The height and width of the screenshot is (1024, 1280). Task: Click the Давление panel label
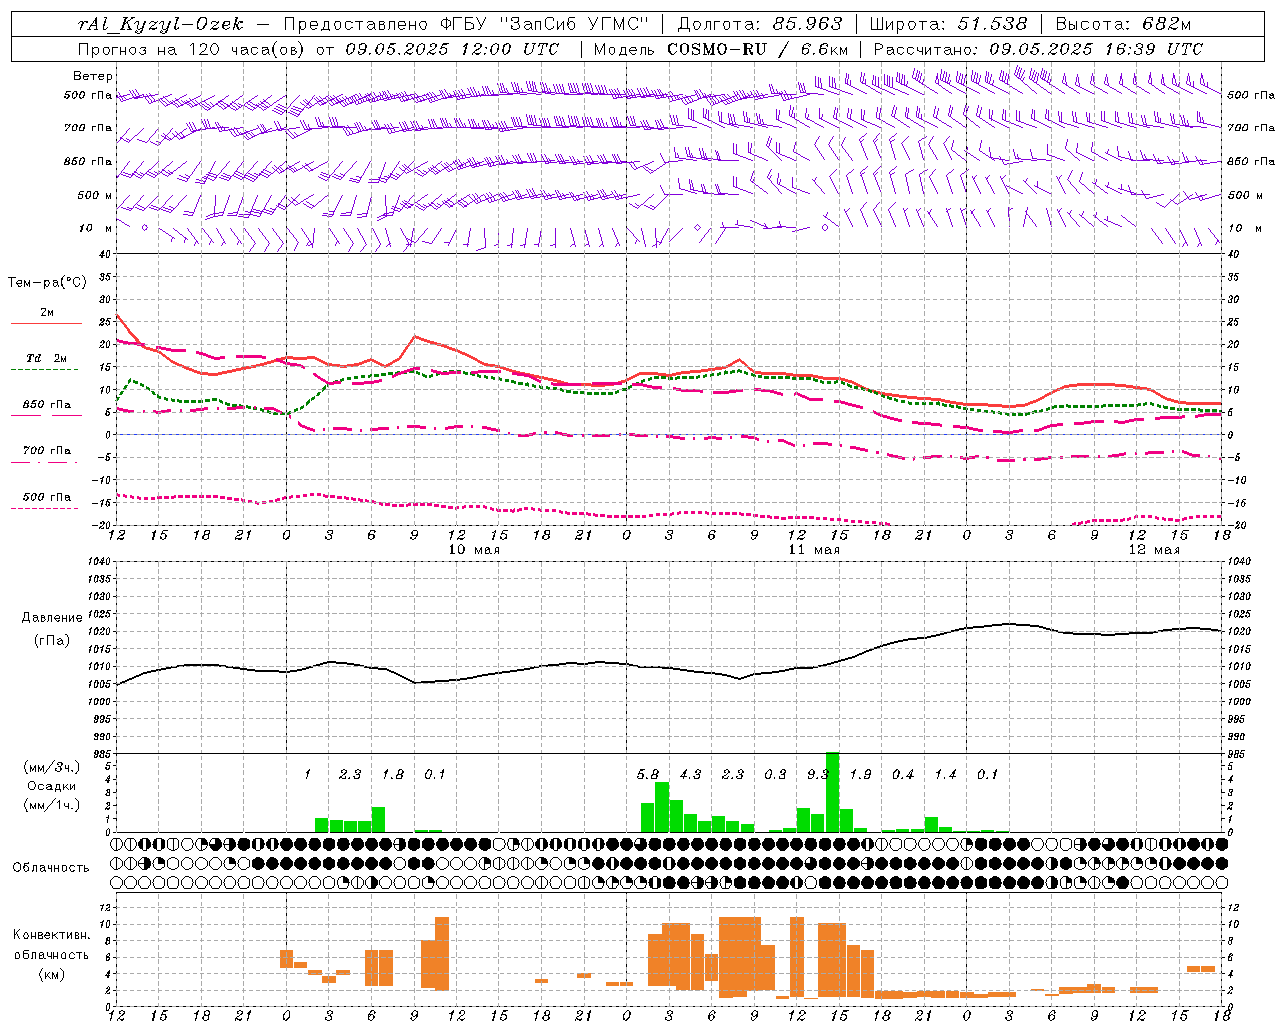point(52,618)
